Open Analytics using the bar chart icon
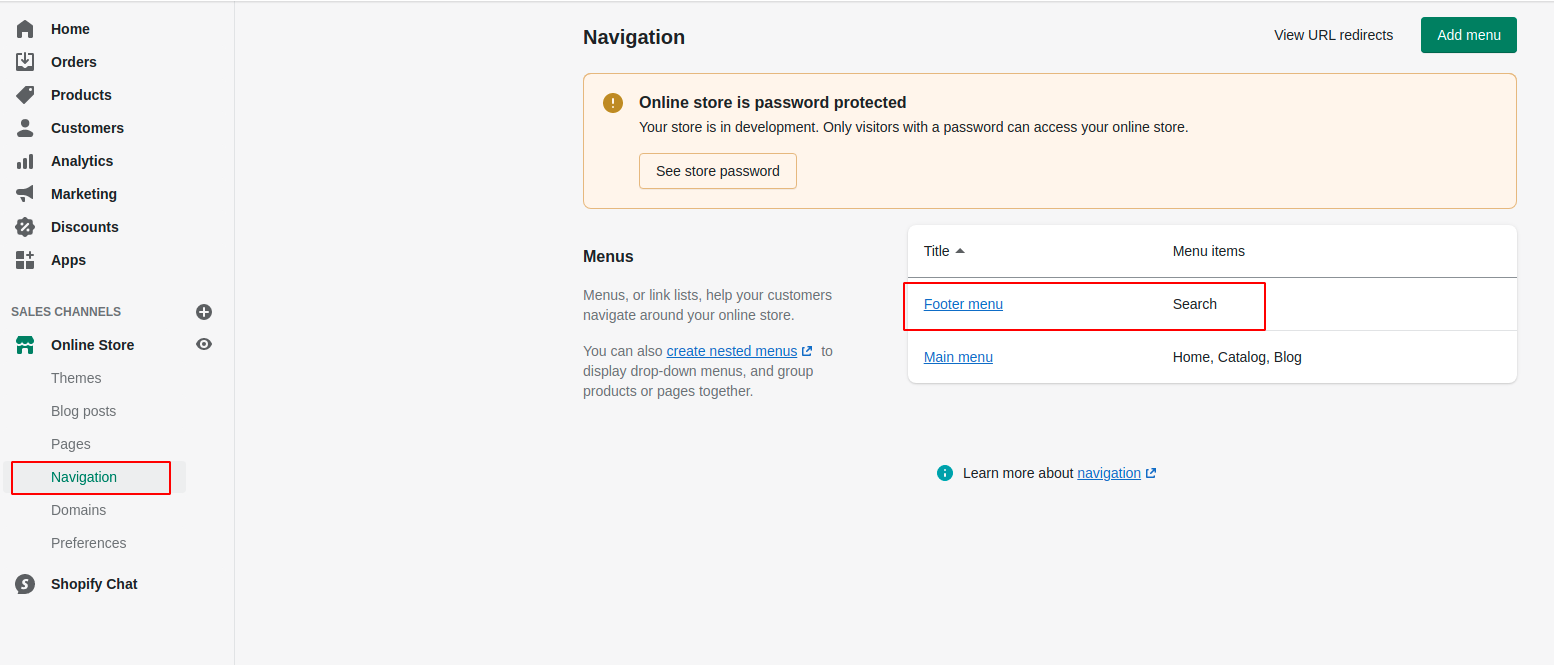This screenshot has width=1554, height=665. point(25,161)
